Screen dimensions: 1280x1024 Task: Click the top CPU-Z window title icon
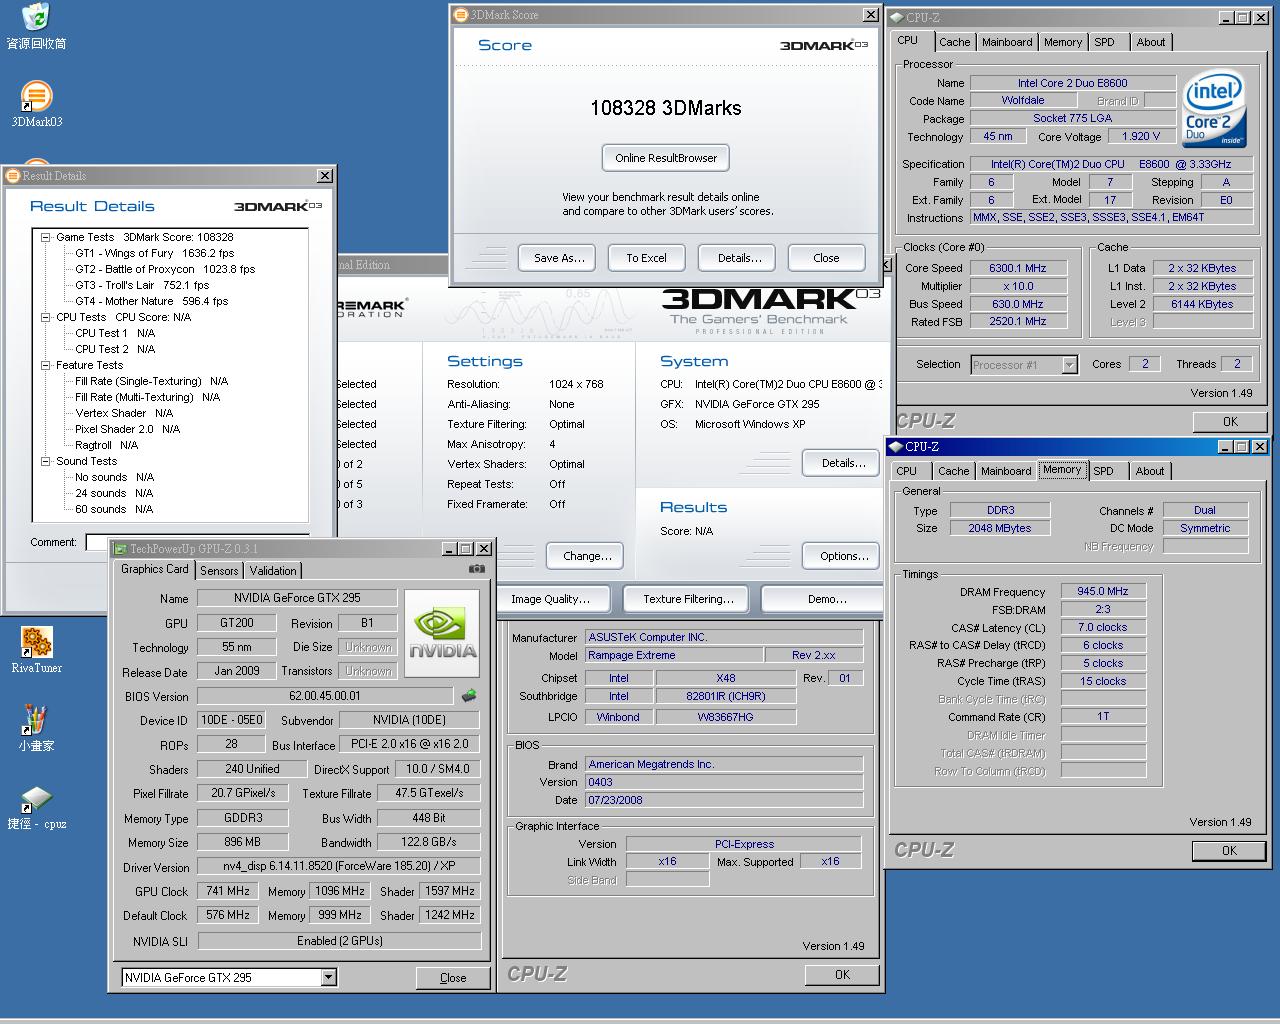896,17
